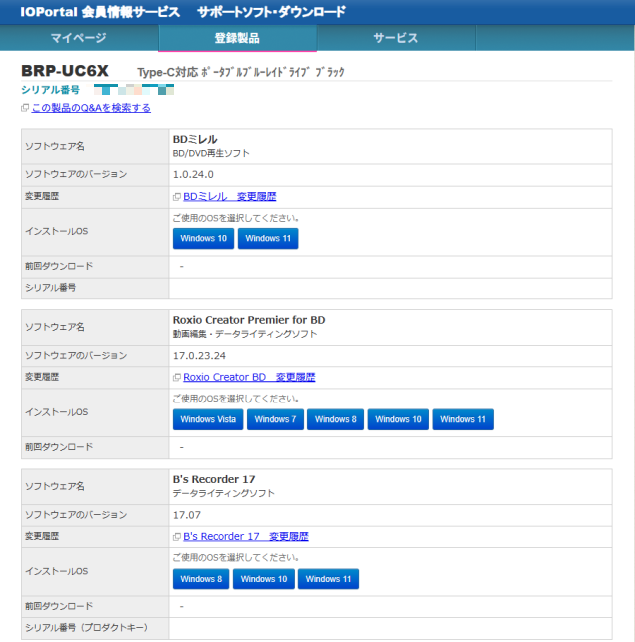Open Roxio Creator BD 変更履歴 link
The image size is (635, 642).
(249, 377)
